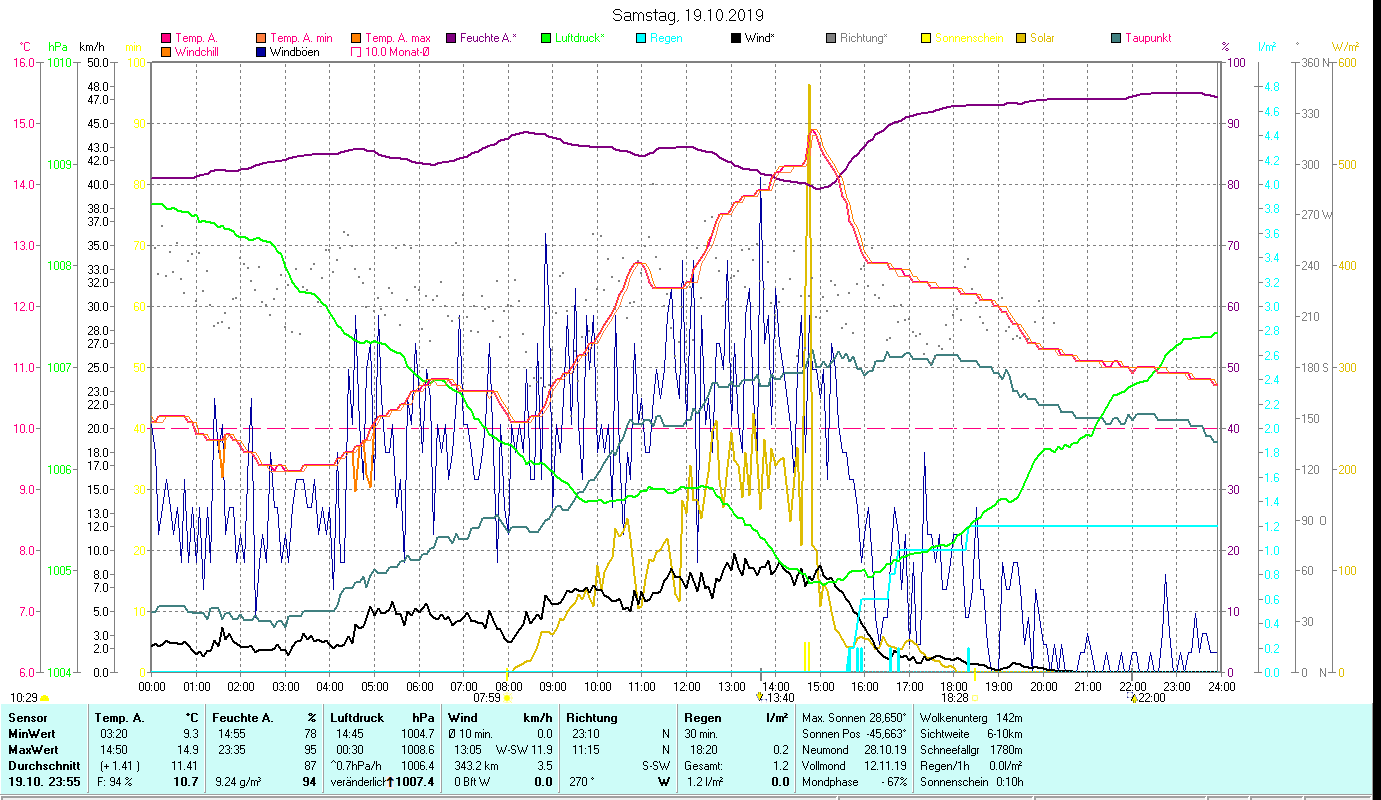Click the Temp. A. min legend swatch
1381x800 pixels.
coord(261,39)
